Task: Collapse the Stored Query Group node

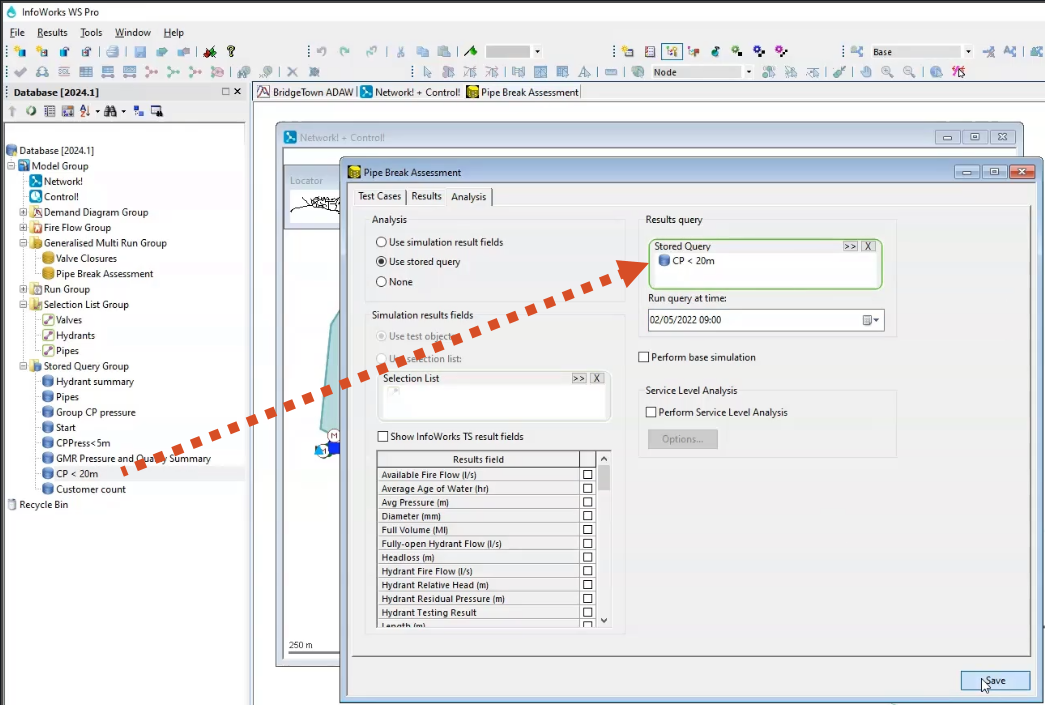Action: pos(23,366)
